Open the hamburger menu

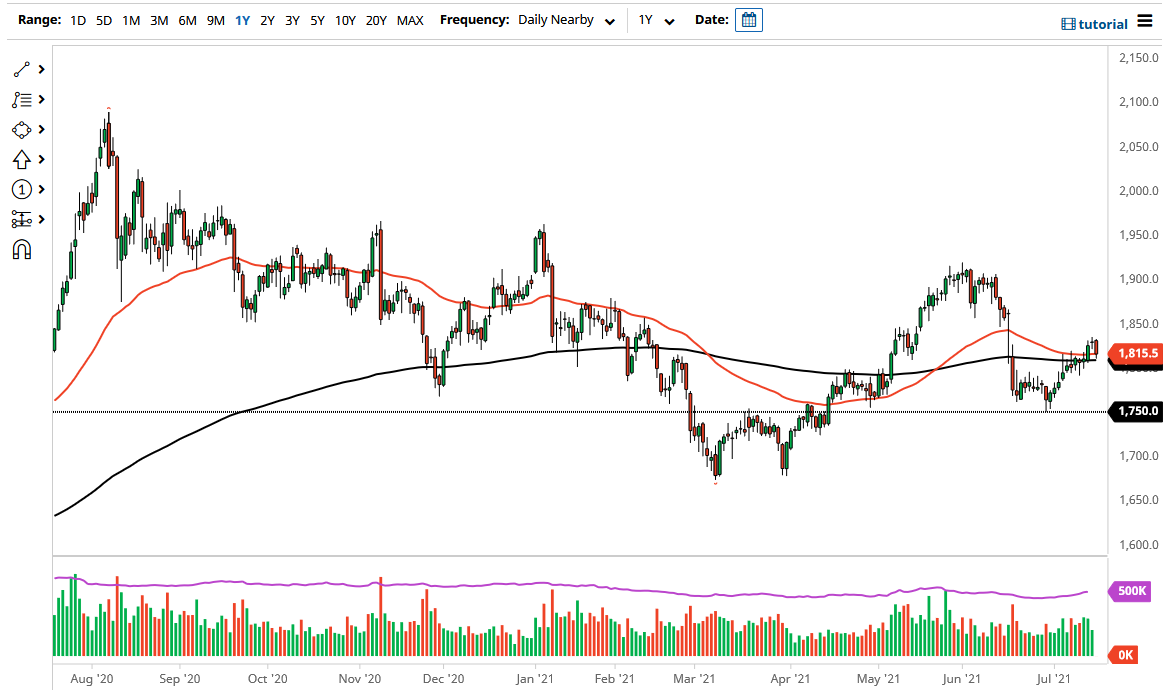point(1145,21)
